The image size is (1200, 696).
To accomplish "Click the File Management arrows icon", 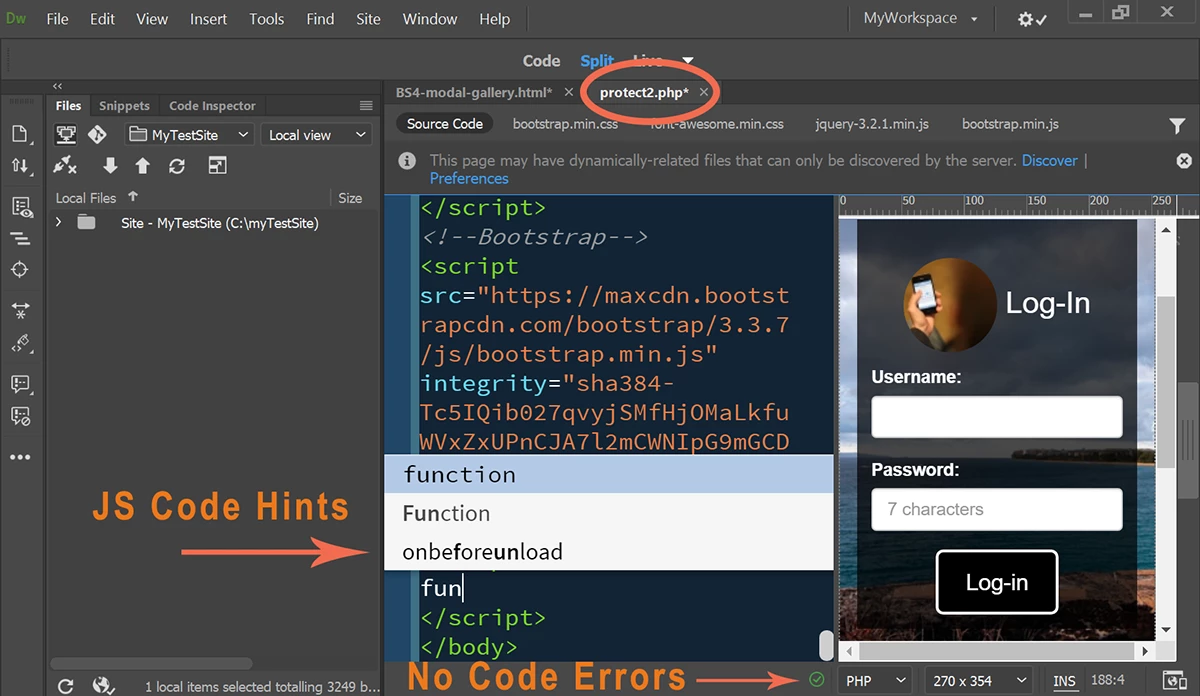I will tap(21, 166).
